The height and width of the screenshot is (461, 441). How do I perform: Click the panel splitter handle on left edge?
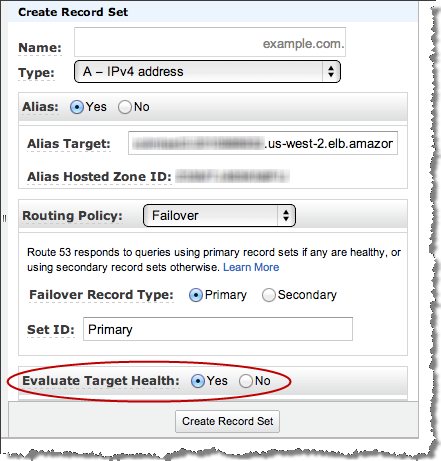tap(4, 219)
